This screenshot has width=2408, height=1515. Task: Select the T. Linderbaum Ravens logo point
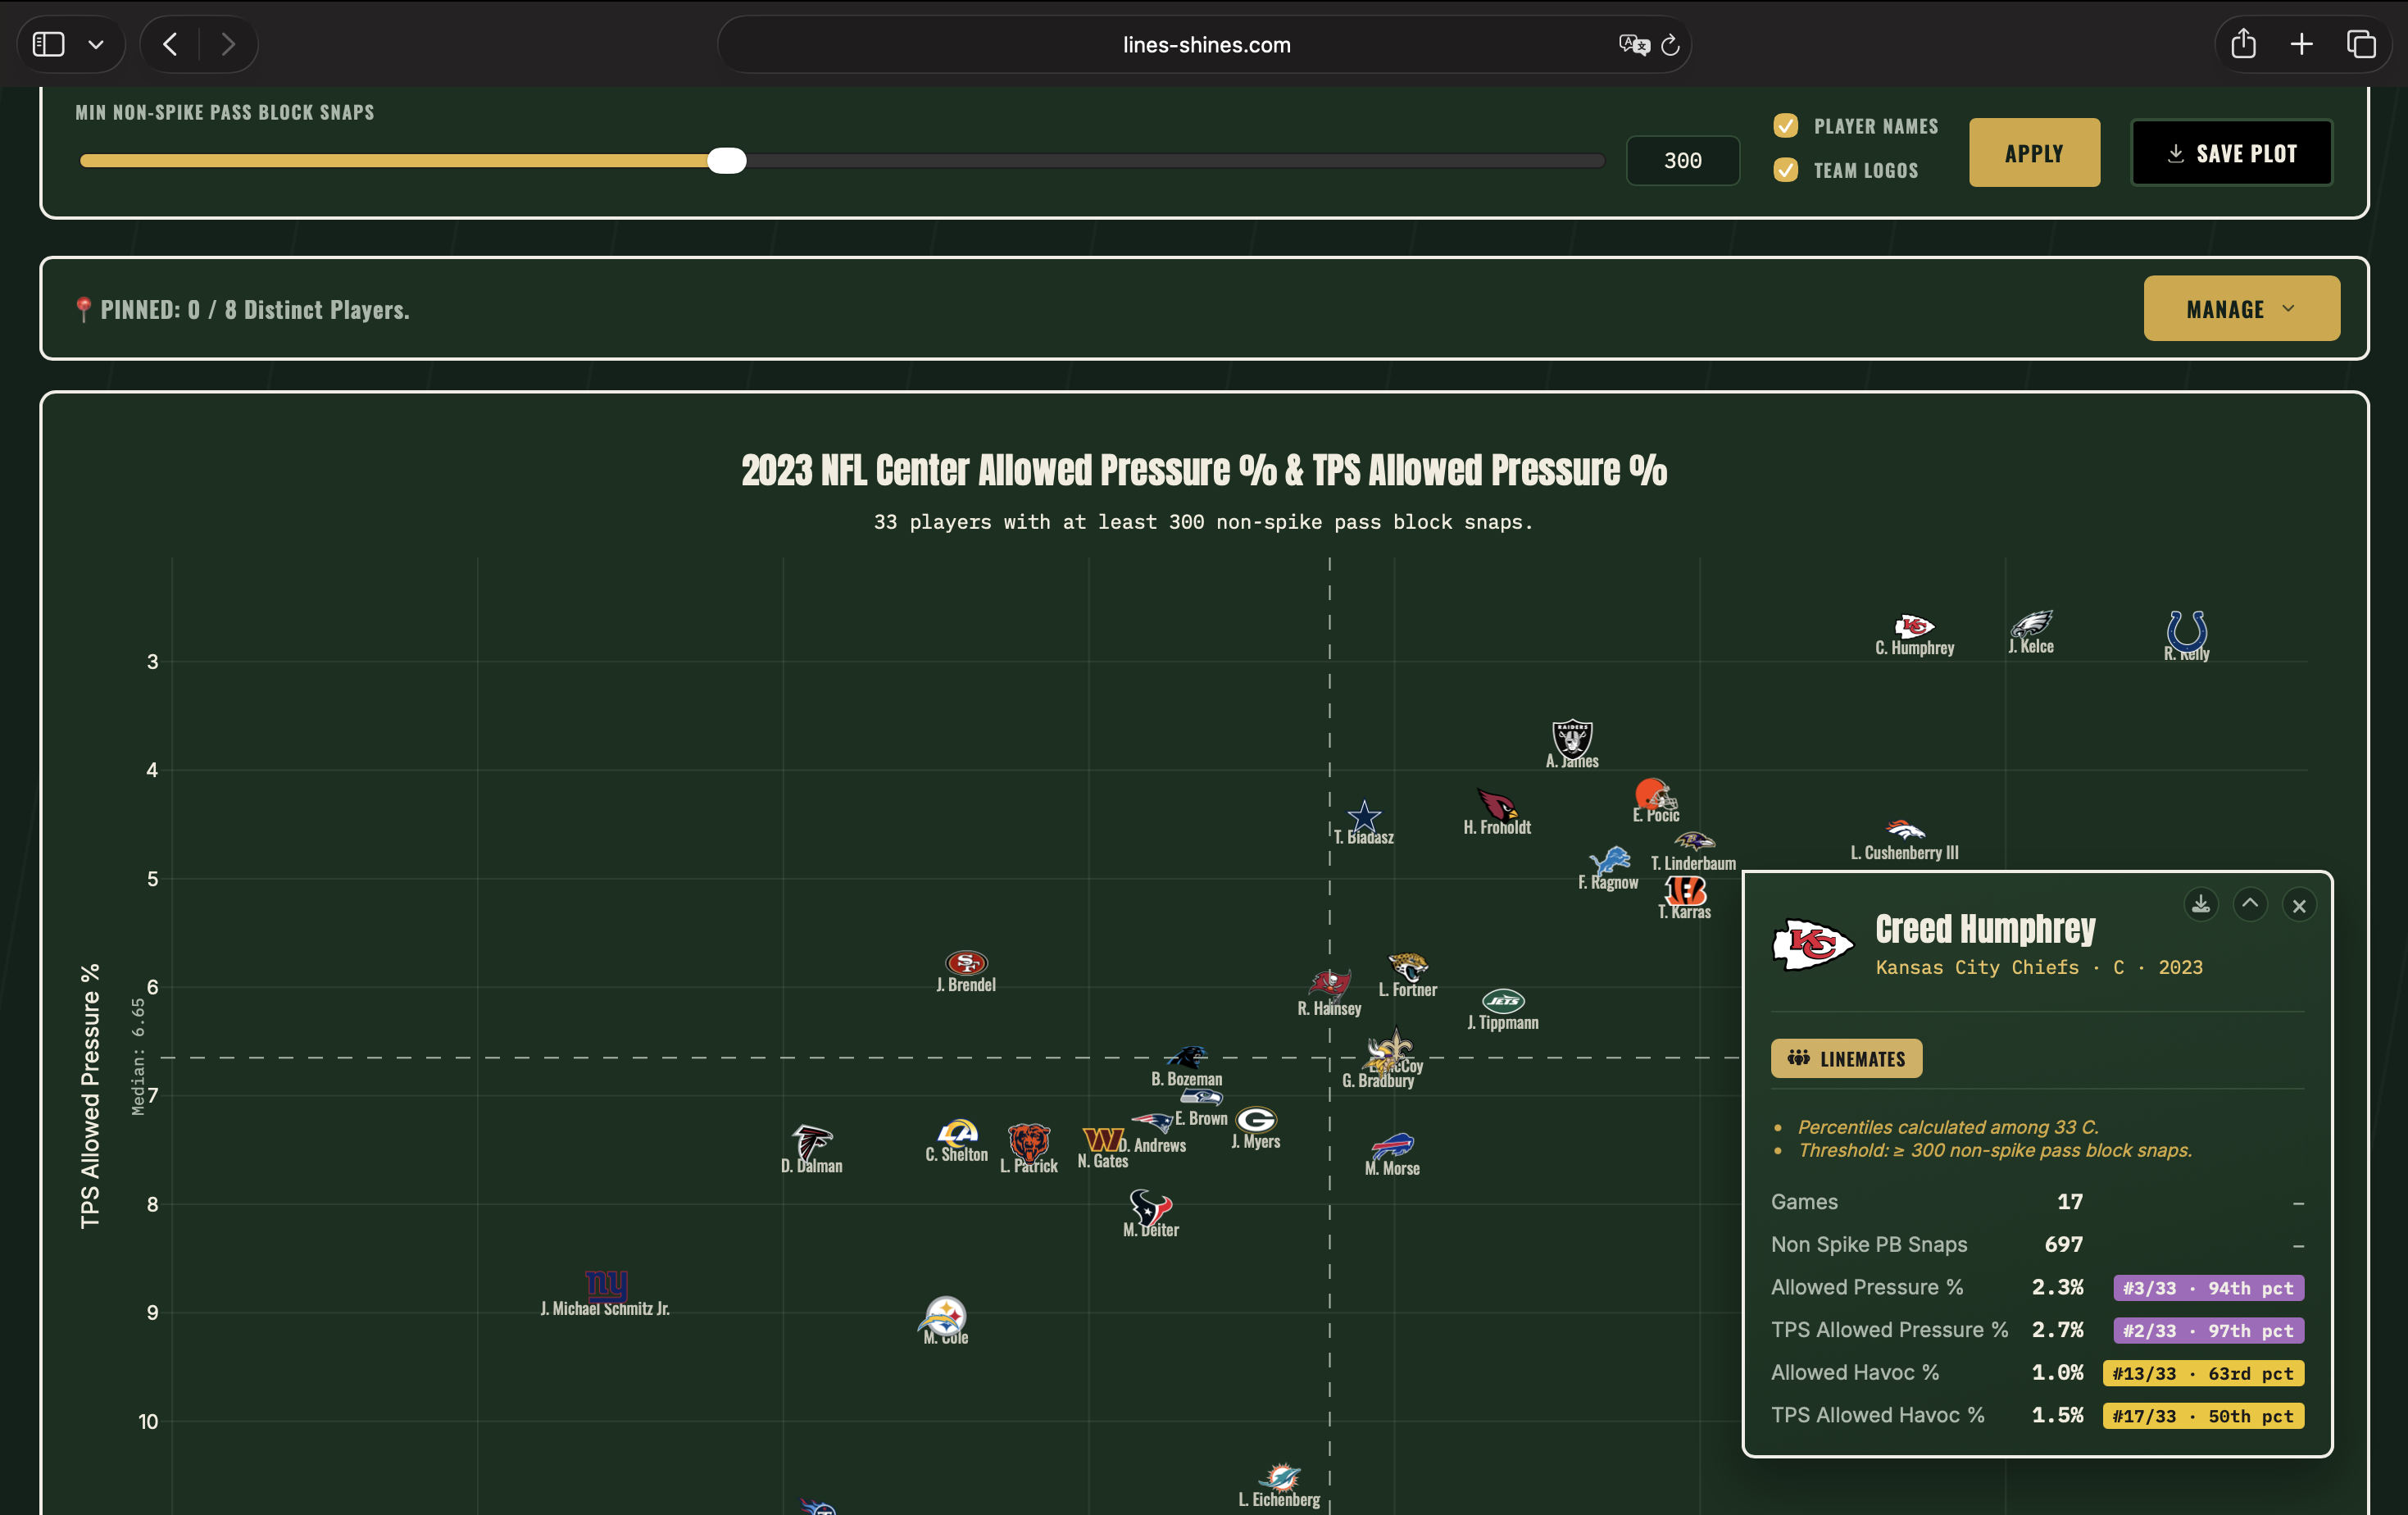tap(1694, 841)
